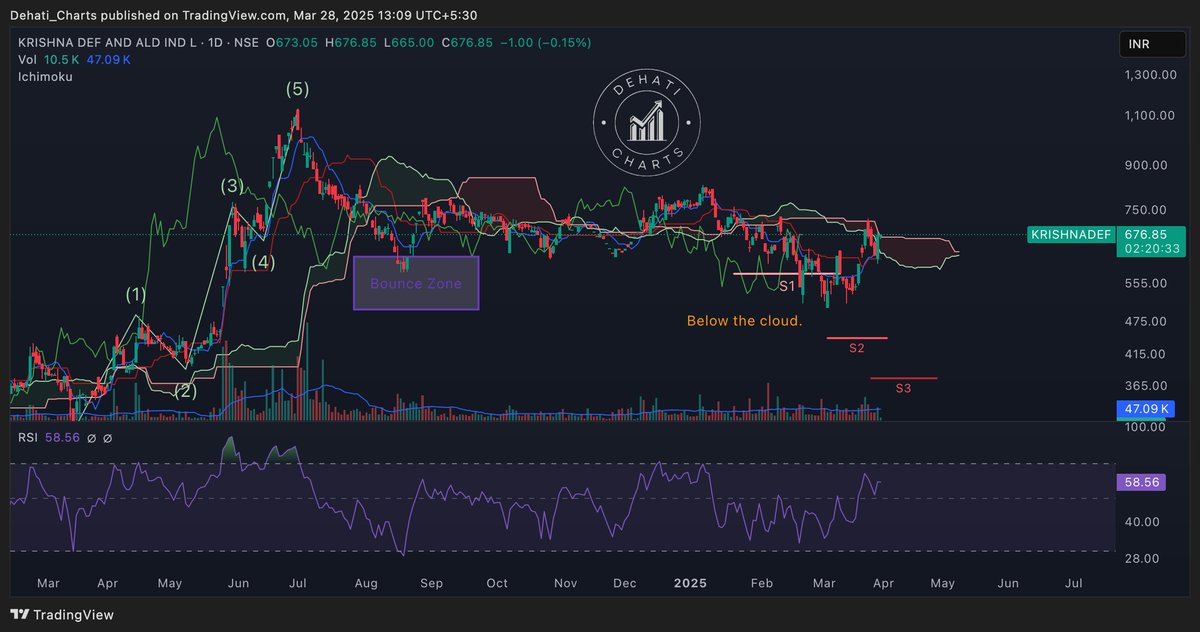Click the green KRISHNADEF price axis tag
Image resolution: width=1200 pixels, height=632 pixels.
[x=1070, y=234]
